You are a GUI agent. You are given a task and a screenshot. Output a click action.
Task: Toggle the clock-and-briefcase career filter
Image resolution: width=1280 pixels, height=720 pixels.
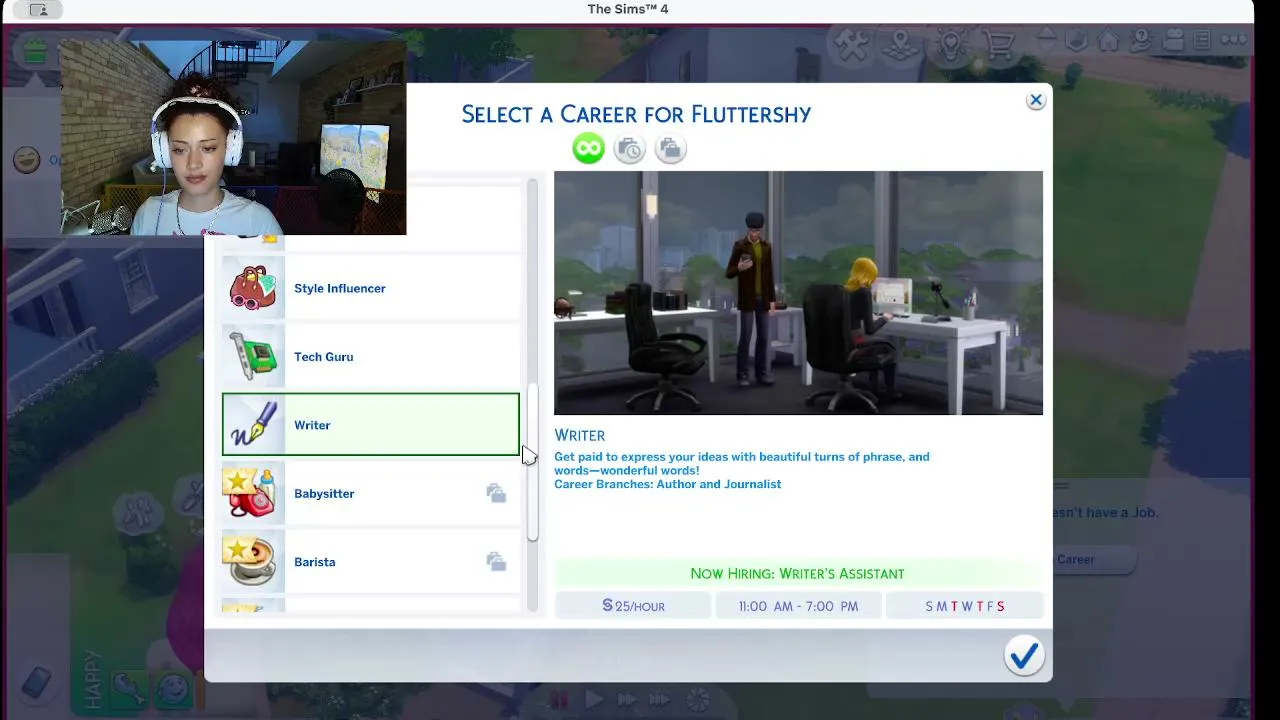[630, 149]
